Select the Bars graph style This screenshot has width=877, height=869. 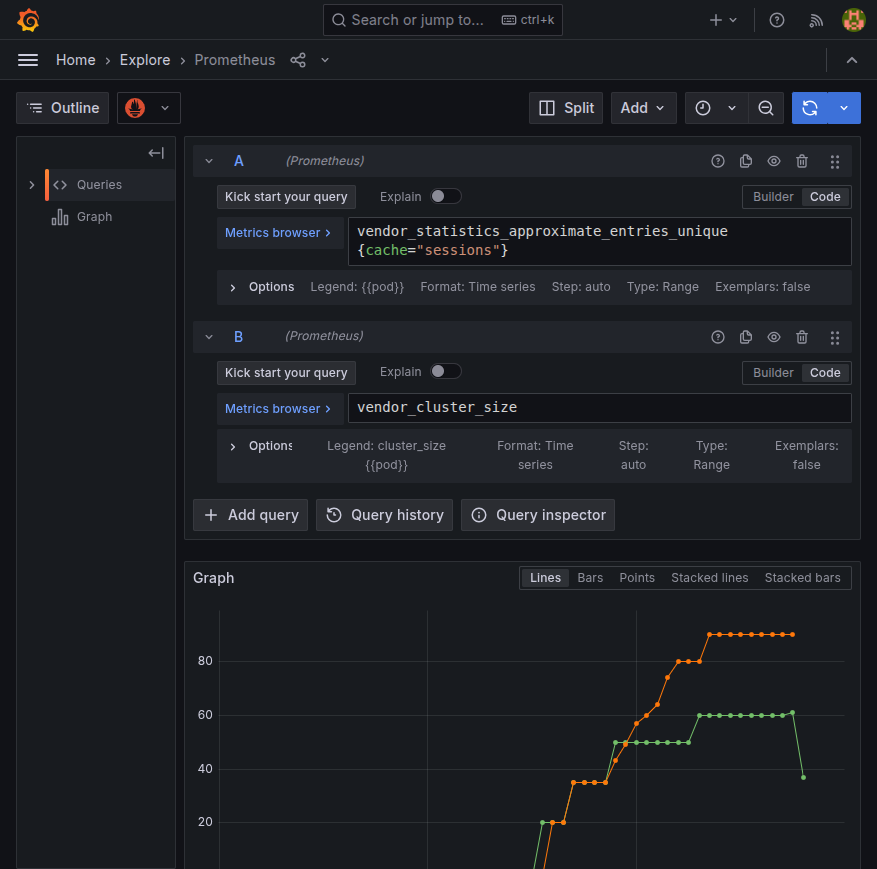click(x=590, y=578)
